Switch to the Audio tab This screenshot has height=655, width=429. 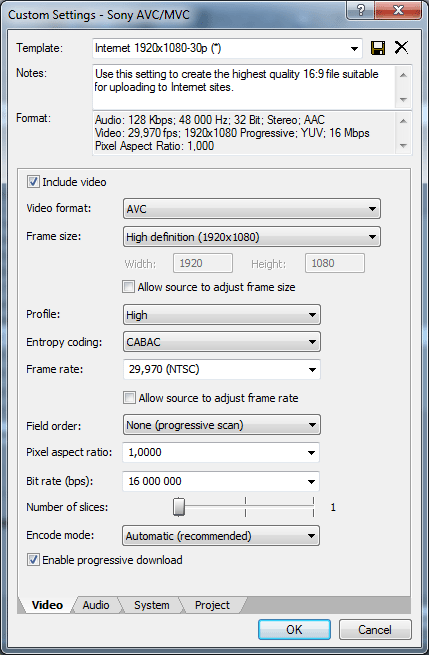point(96,605)
